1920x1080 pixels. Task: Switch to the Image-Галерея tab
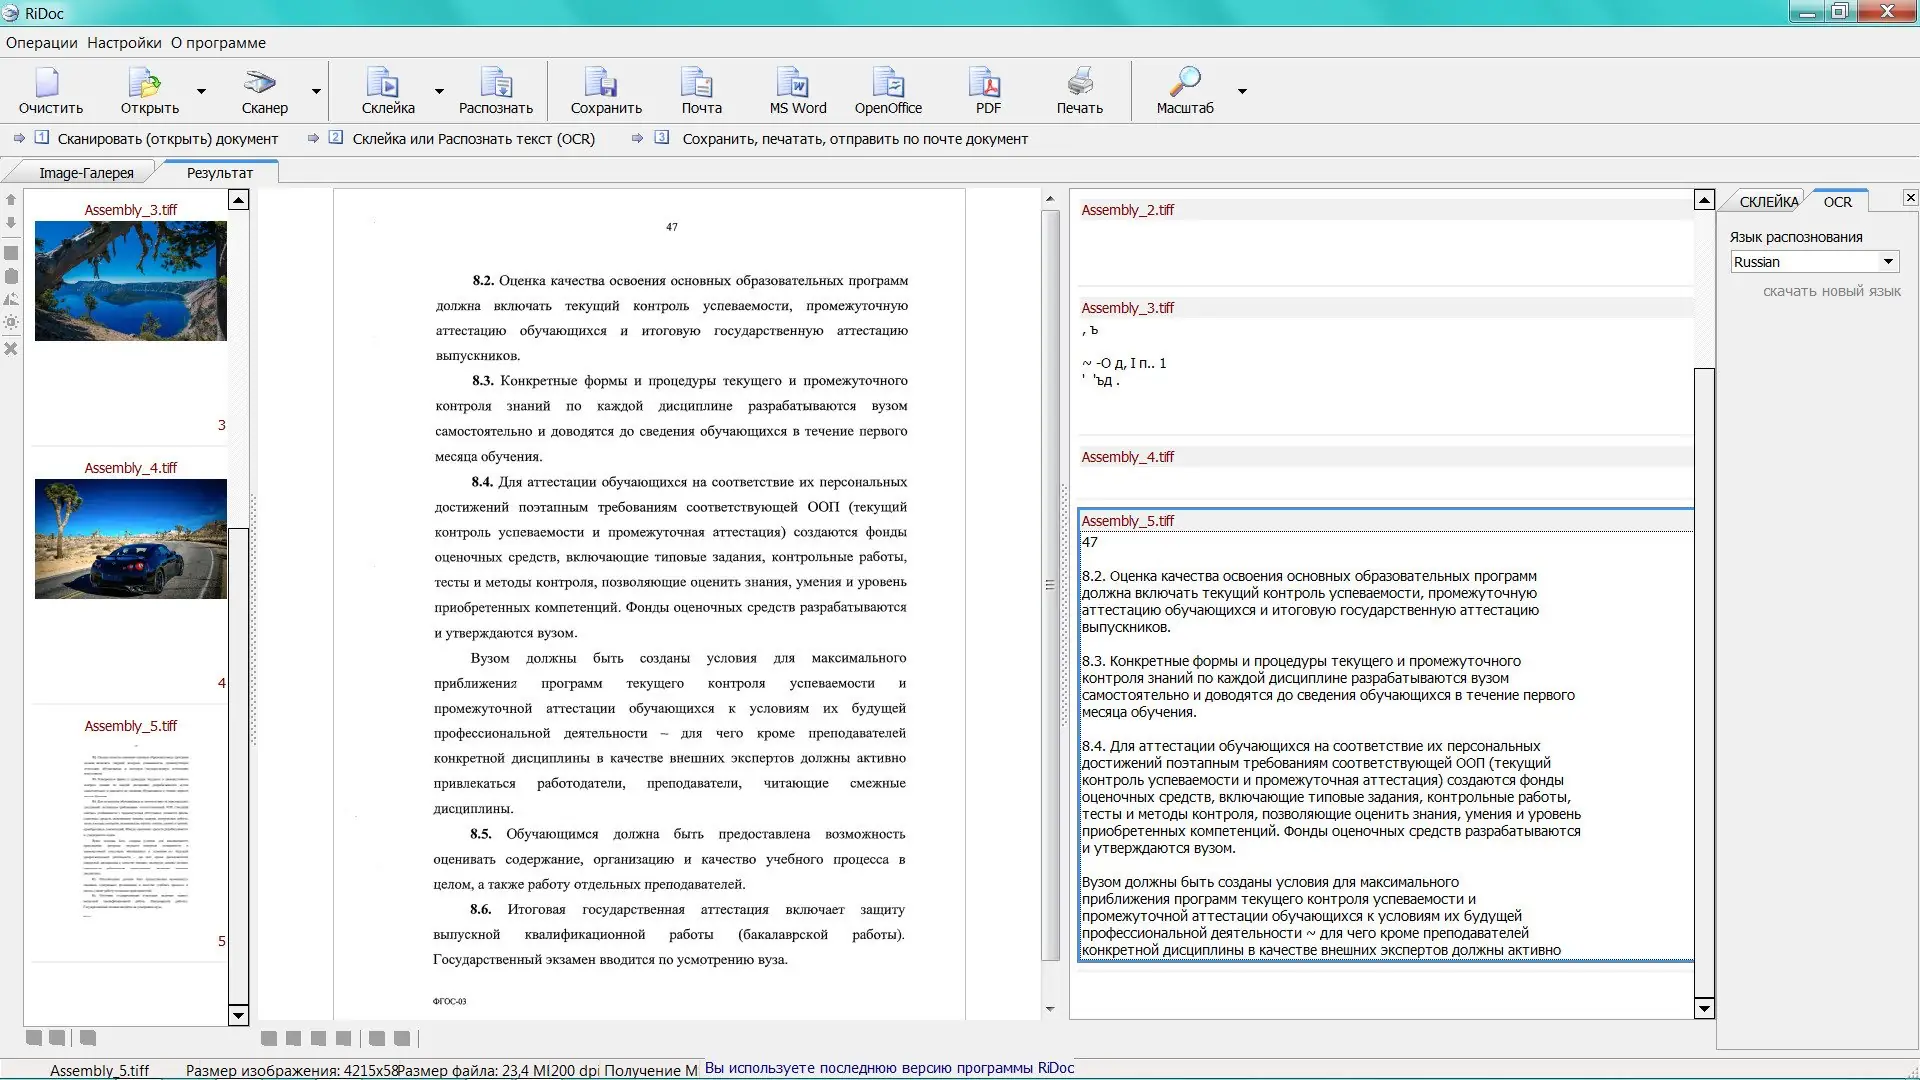point(86,173)
